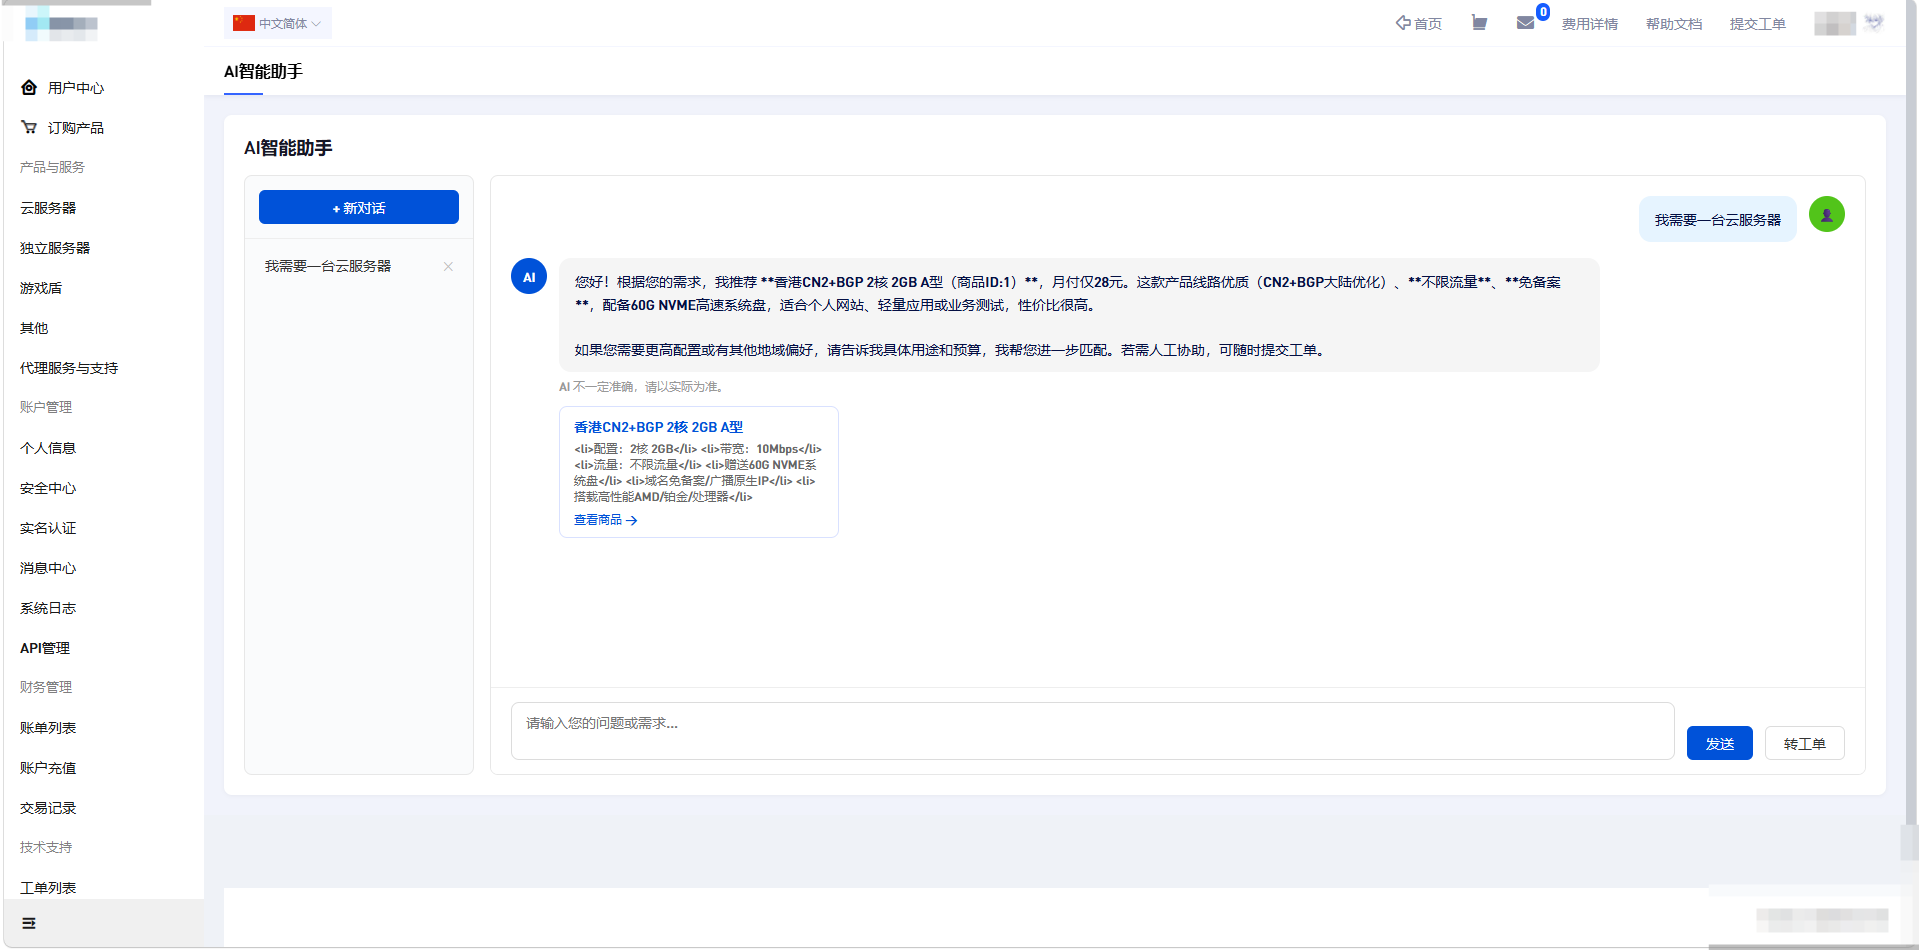Open 系统日志 in the sidebar
This screenshot has width=1919, height=950.
[48, 608]
